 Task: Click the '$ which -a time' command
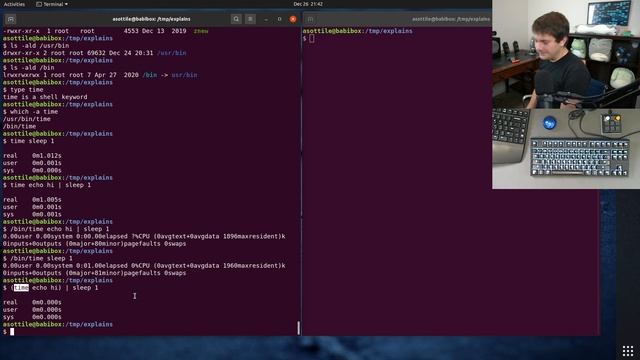(30, 112)
